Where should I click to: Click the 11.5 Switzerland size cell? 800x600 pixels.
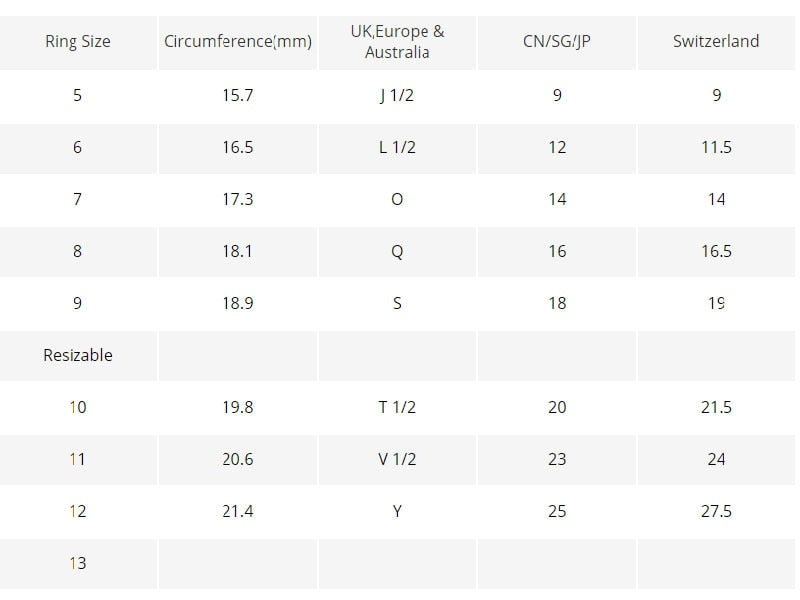[716, 147]
